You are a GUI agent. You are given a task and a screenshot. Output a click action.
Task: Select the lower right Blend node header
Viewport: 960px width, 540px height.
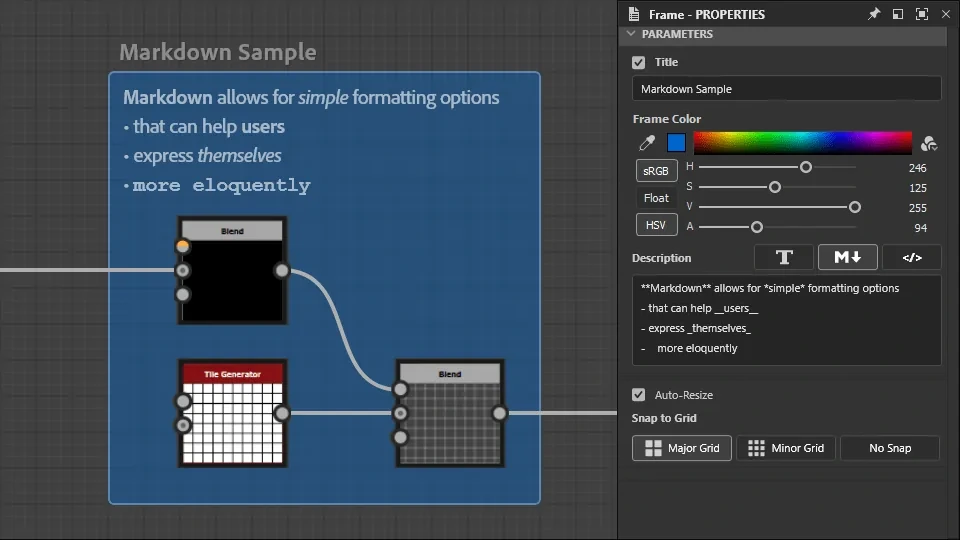tap(449, 374)
